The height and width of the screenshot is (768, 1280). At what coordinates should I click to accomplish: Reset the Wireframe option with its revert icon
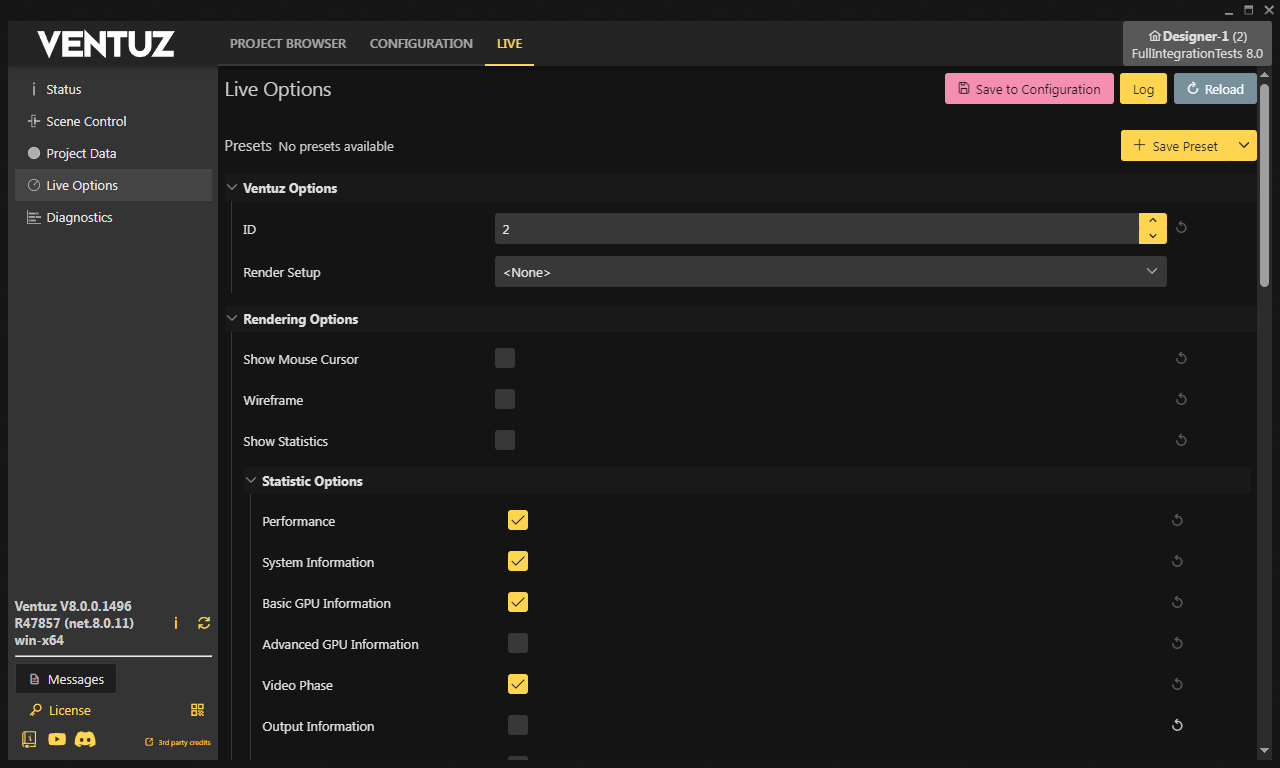coord(1181,400)
